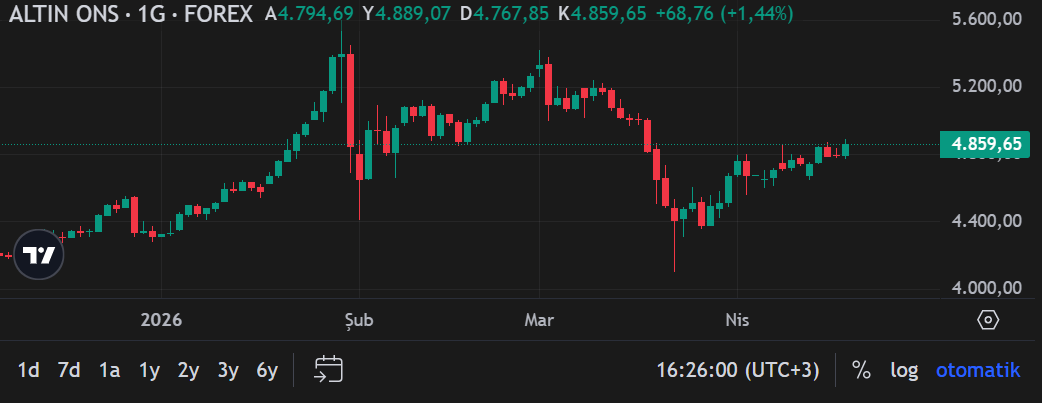Image resolution: width=1042 pixels, height=403 pixels.
Task: Show the 3y time range
Action: [x=228, y=370]
